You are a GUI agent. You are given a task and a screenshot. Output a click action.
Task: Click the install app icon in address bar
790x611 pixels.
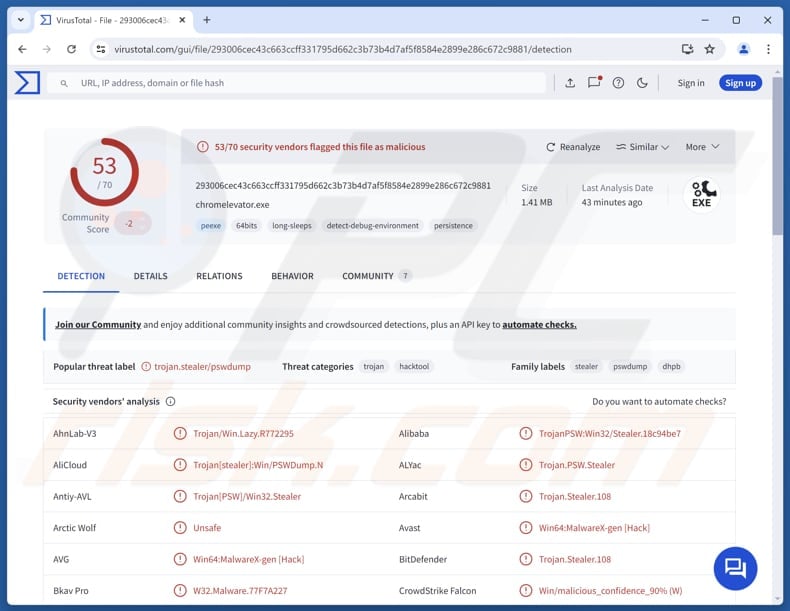[687, 49]
